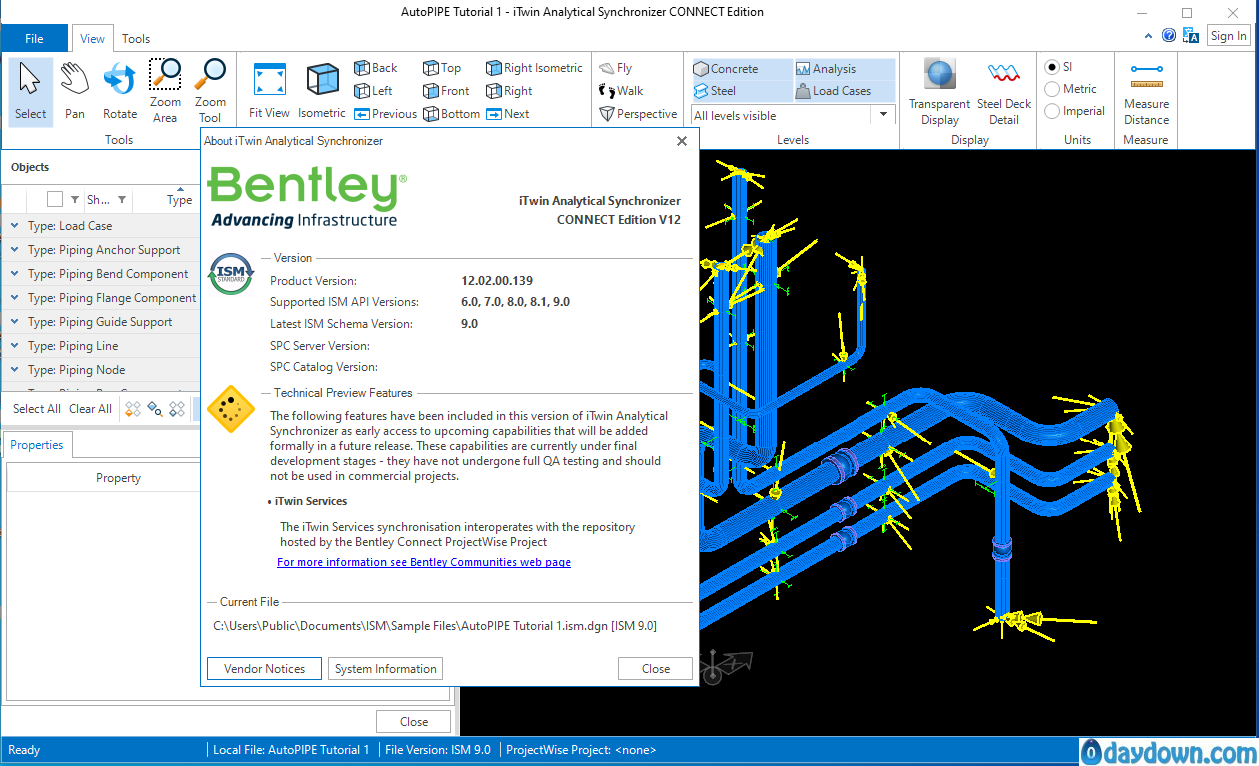Enable Perspective view

click(x=638, y=114)
